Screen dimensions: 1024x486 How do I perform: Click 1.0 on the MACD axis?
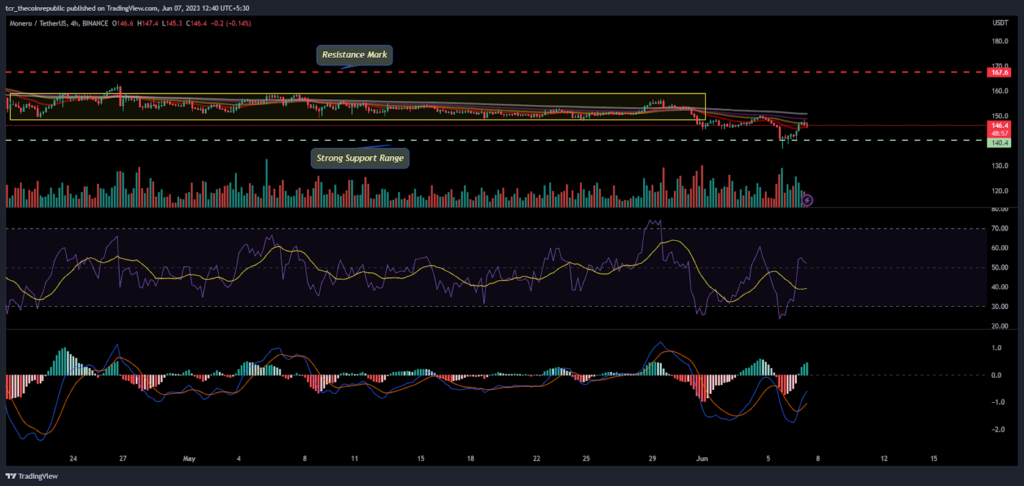click(999, 348)
